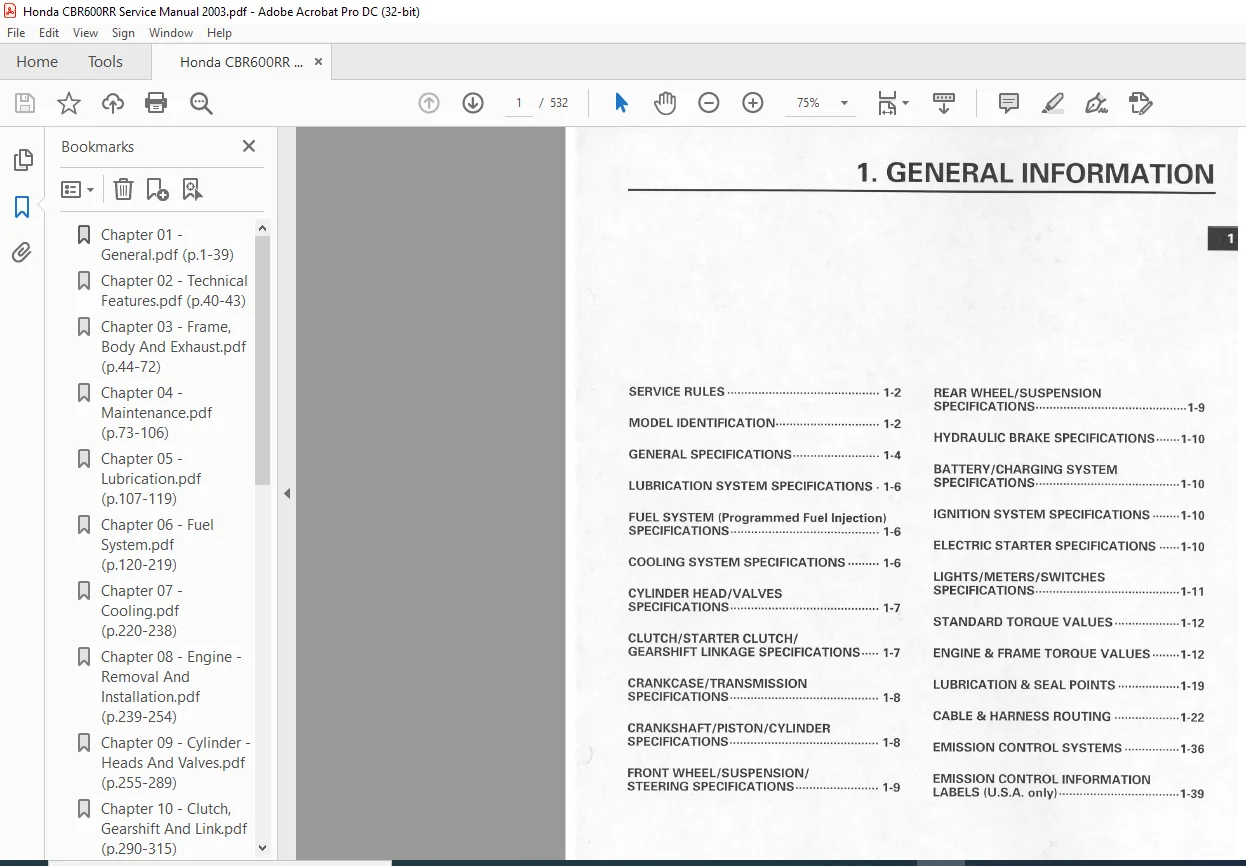Viewport: 1246px width, 866px height.
Task: Open Page Thumbnails panel
Action: pos(22,160)
